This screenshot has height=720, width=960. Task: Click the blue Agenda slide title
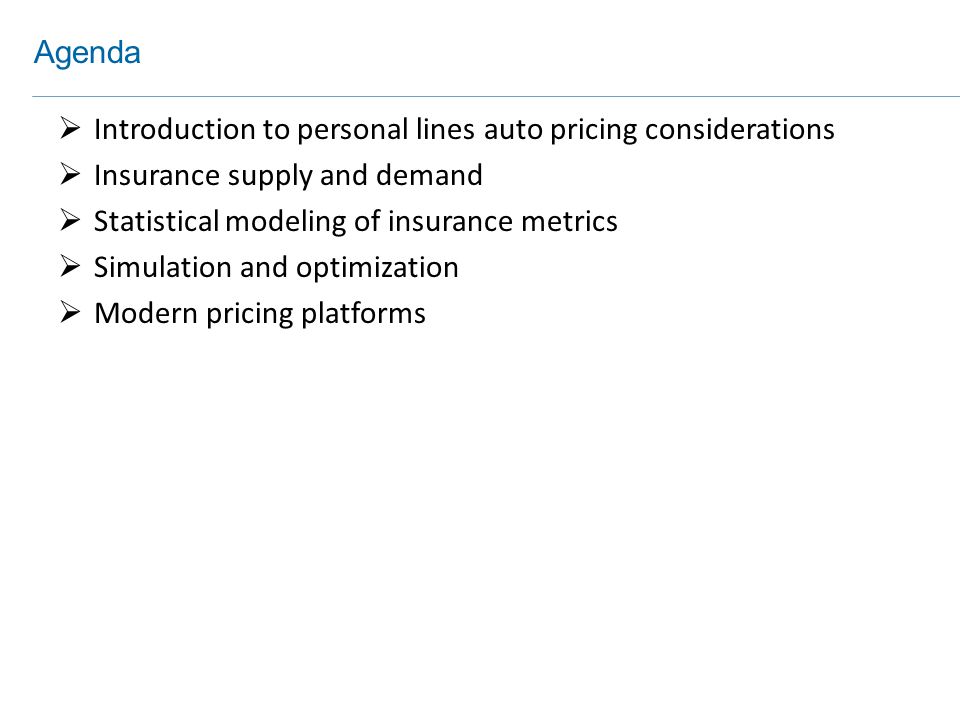click(x=87, y=52)
